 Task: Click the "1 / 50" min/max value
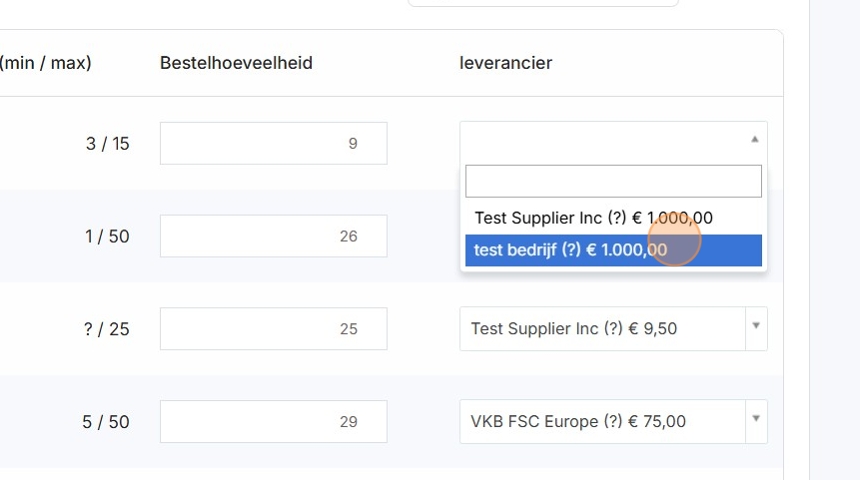(x=107, y=237)
